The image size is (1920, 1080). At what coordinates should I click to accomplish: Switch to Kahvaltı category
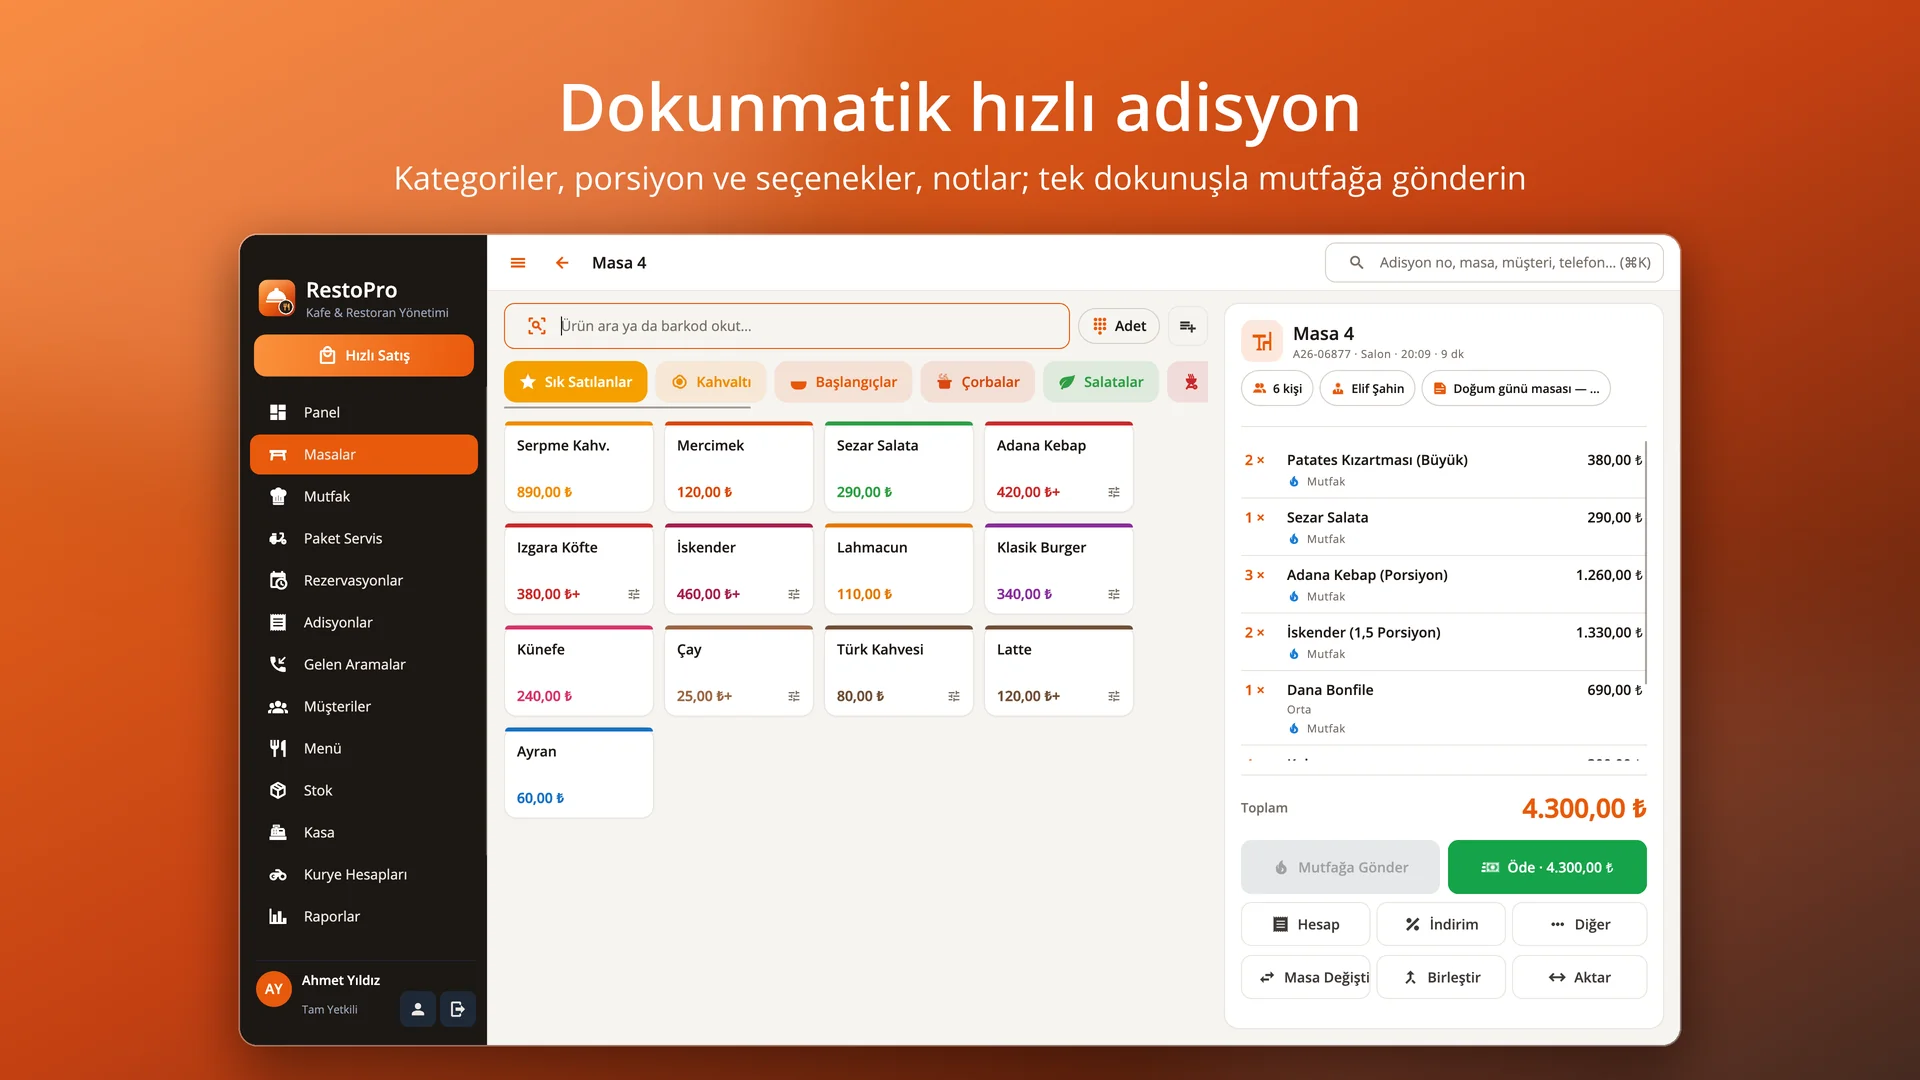(x=711, y=382)
